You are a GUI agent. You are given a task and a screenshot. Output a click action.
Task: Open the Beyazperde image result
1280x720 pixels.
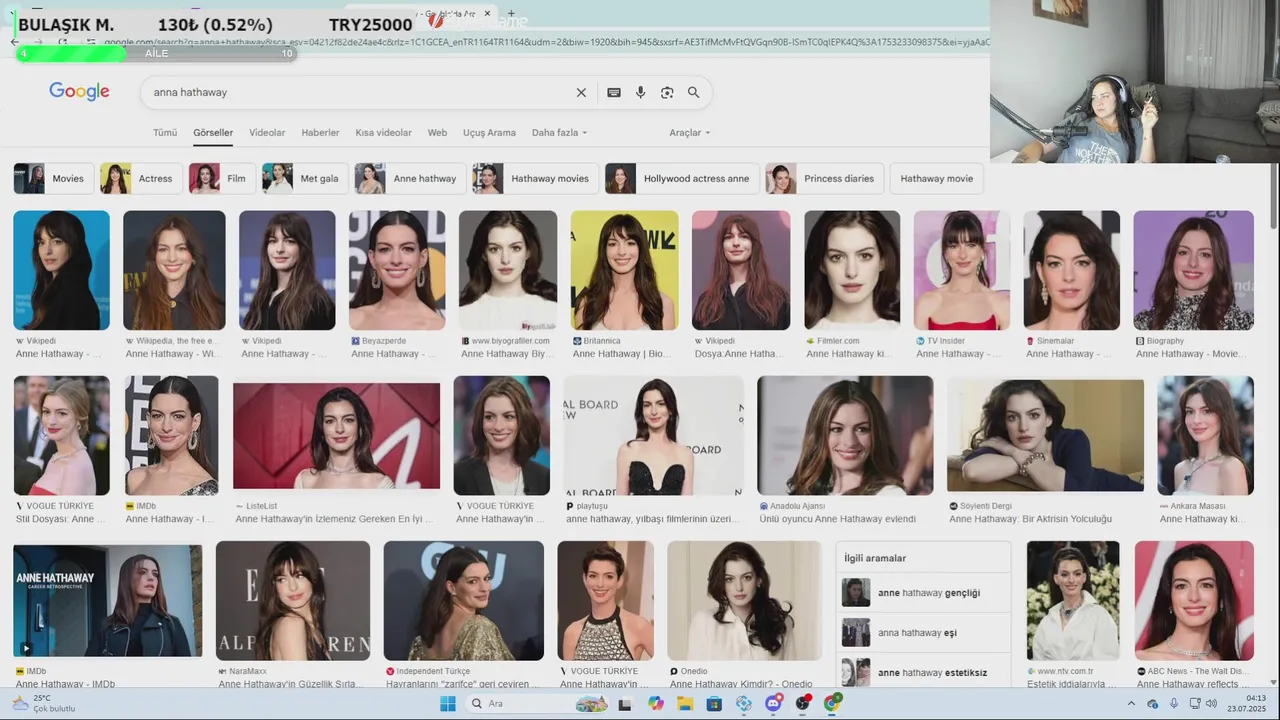397,270
